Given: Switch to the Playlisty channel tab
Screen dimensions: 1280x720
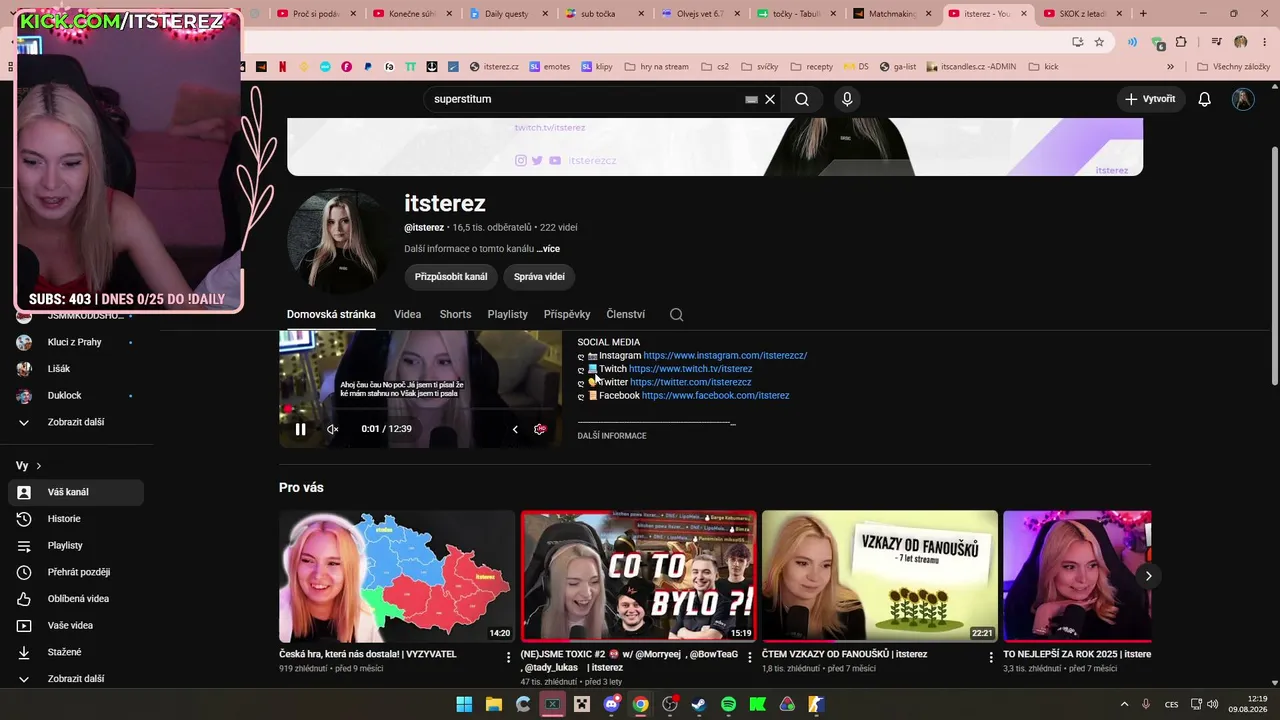Looking at the screenshot, I should pos(507,314).
